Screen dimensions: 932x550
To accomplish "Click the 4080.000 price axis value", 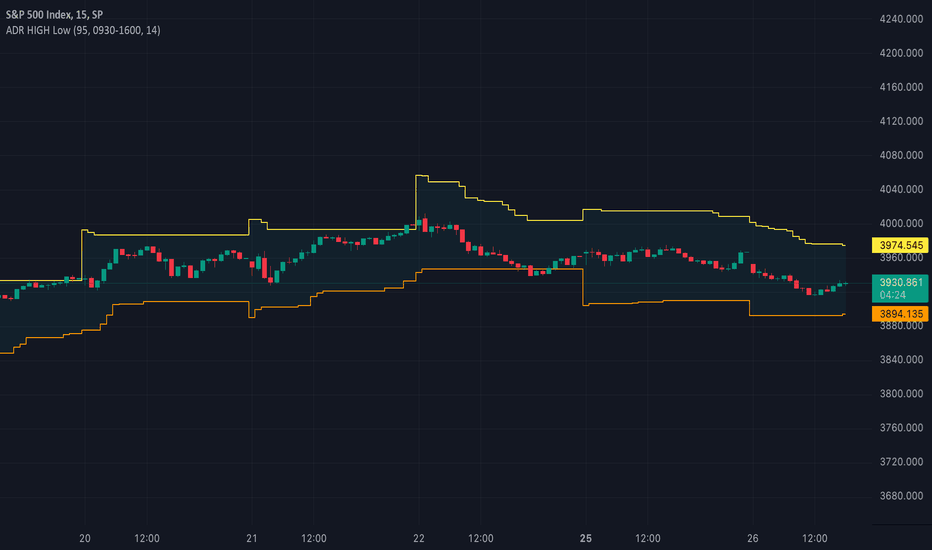I will coord(901,155).
